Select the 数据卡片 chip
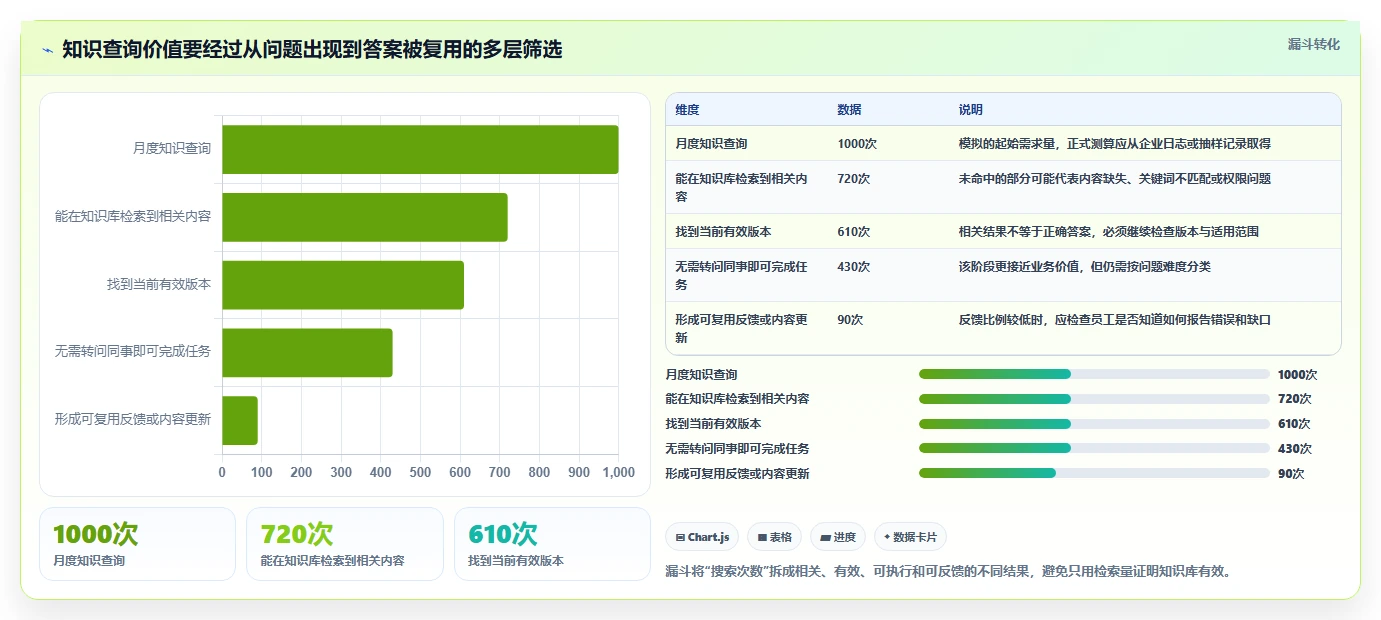 point(910,537)
